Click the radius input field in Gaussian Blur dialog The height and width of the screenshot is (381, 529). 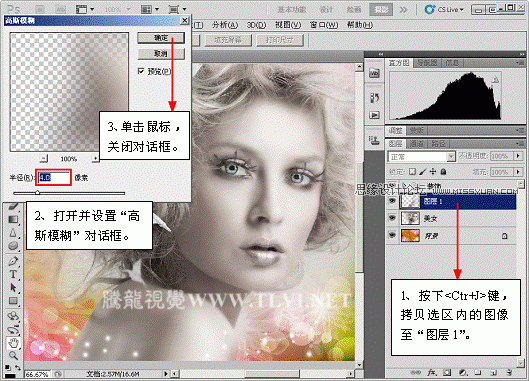pyautogui.click(x=53, y=178)
